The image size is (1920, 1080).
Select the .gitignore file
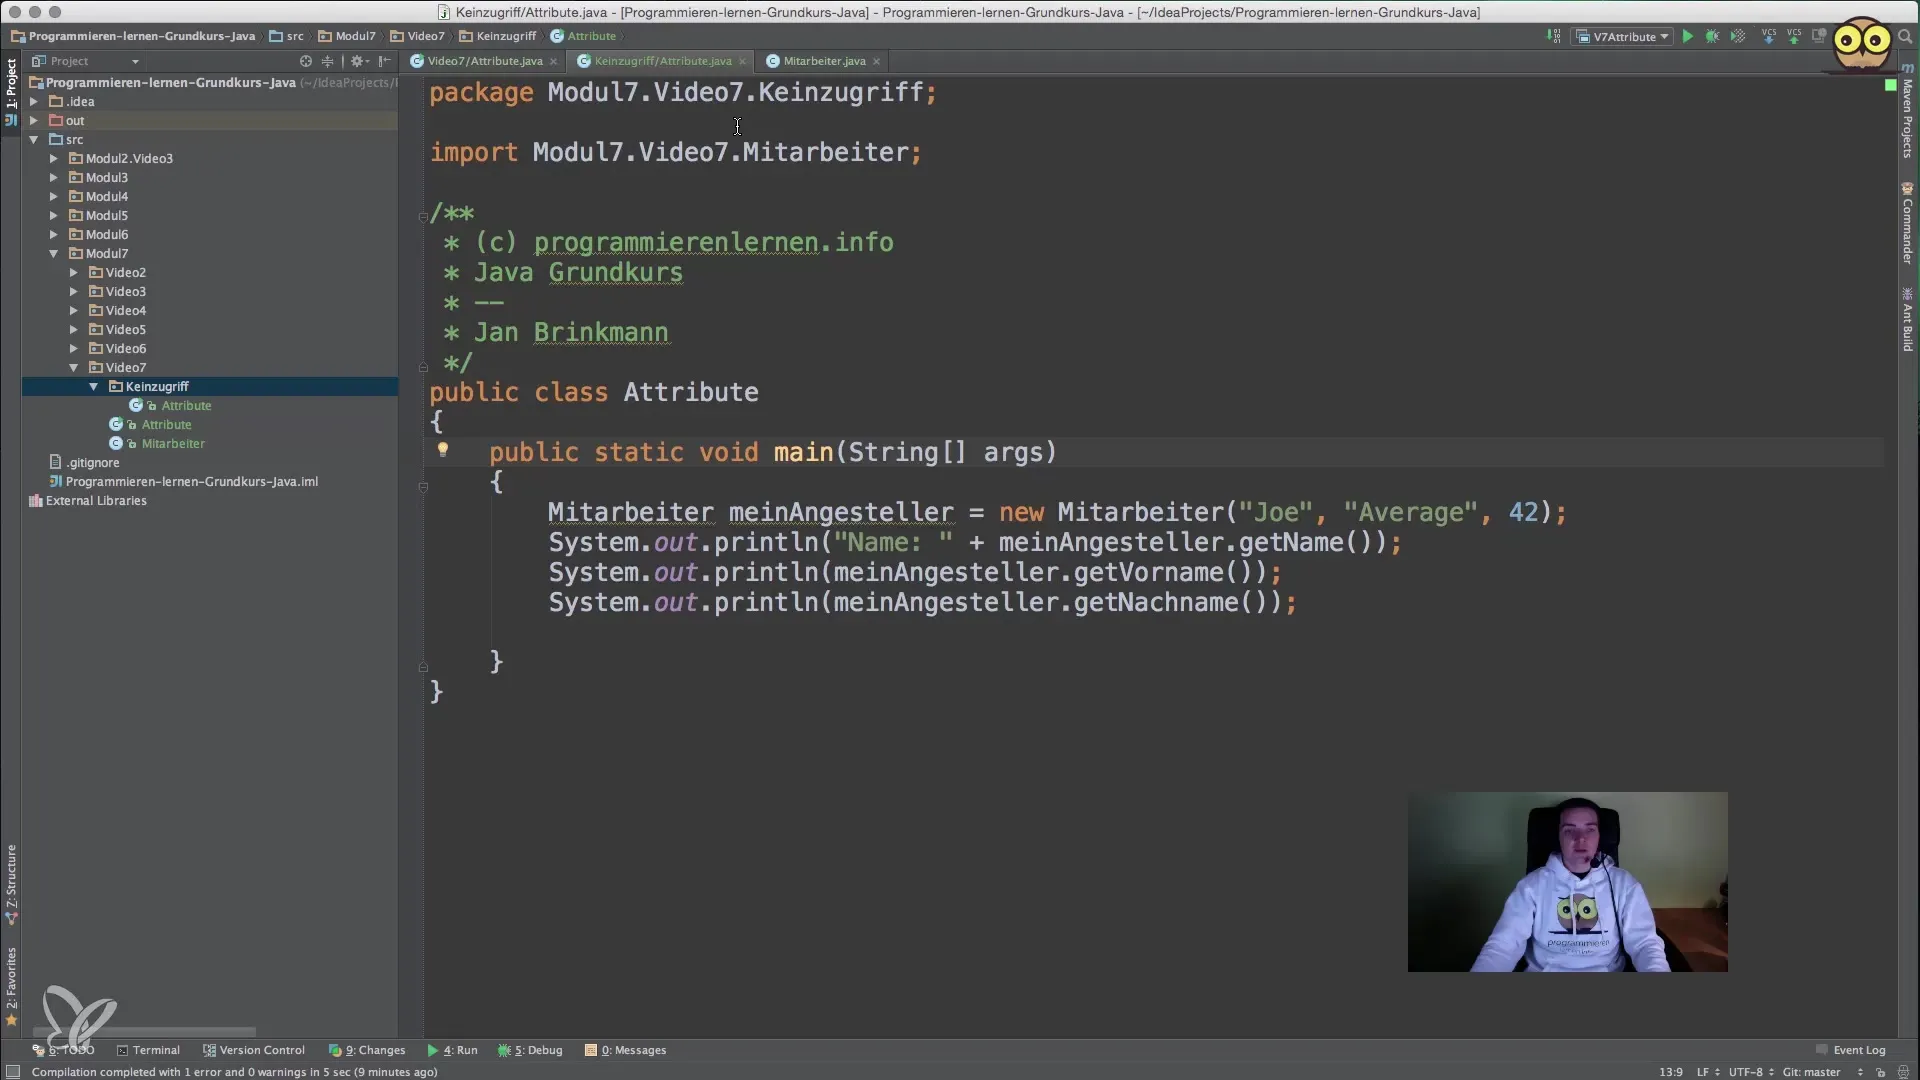click(93, 462)
